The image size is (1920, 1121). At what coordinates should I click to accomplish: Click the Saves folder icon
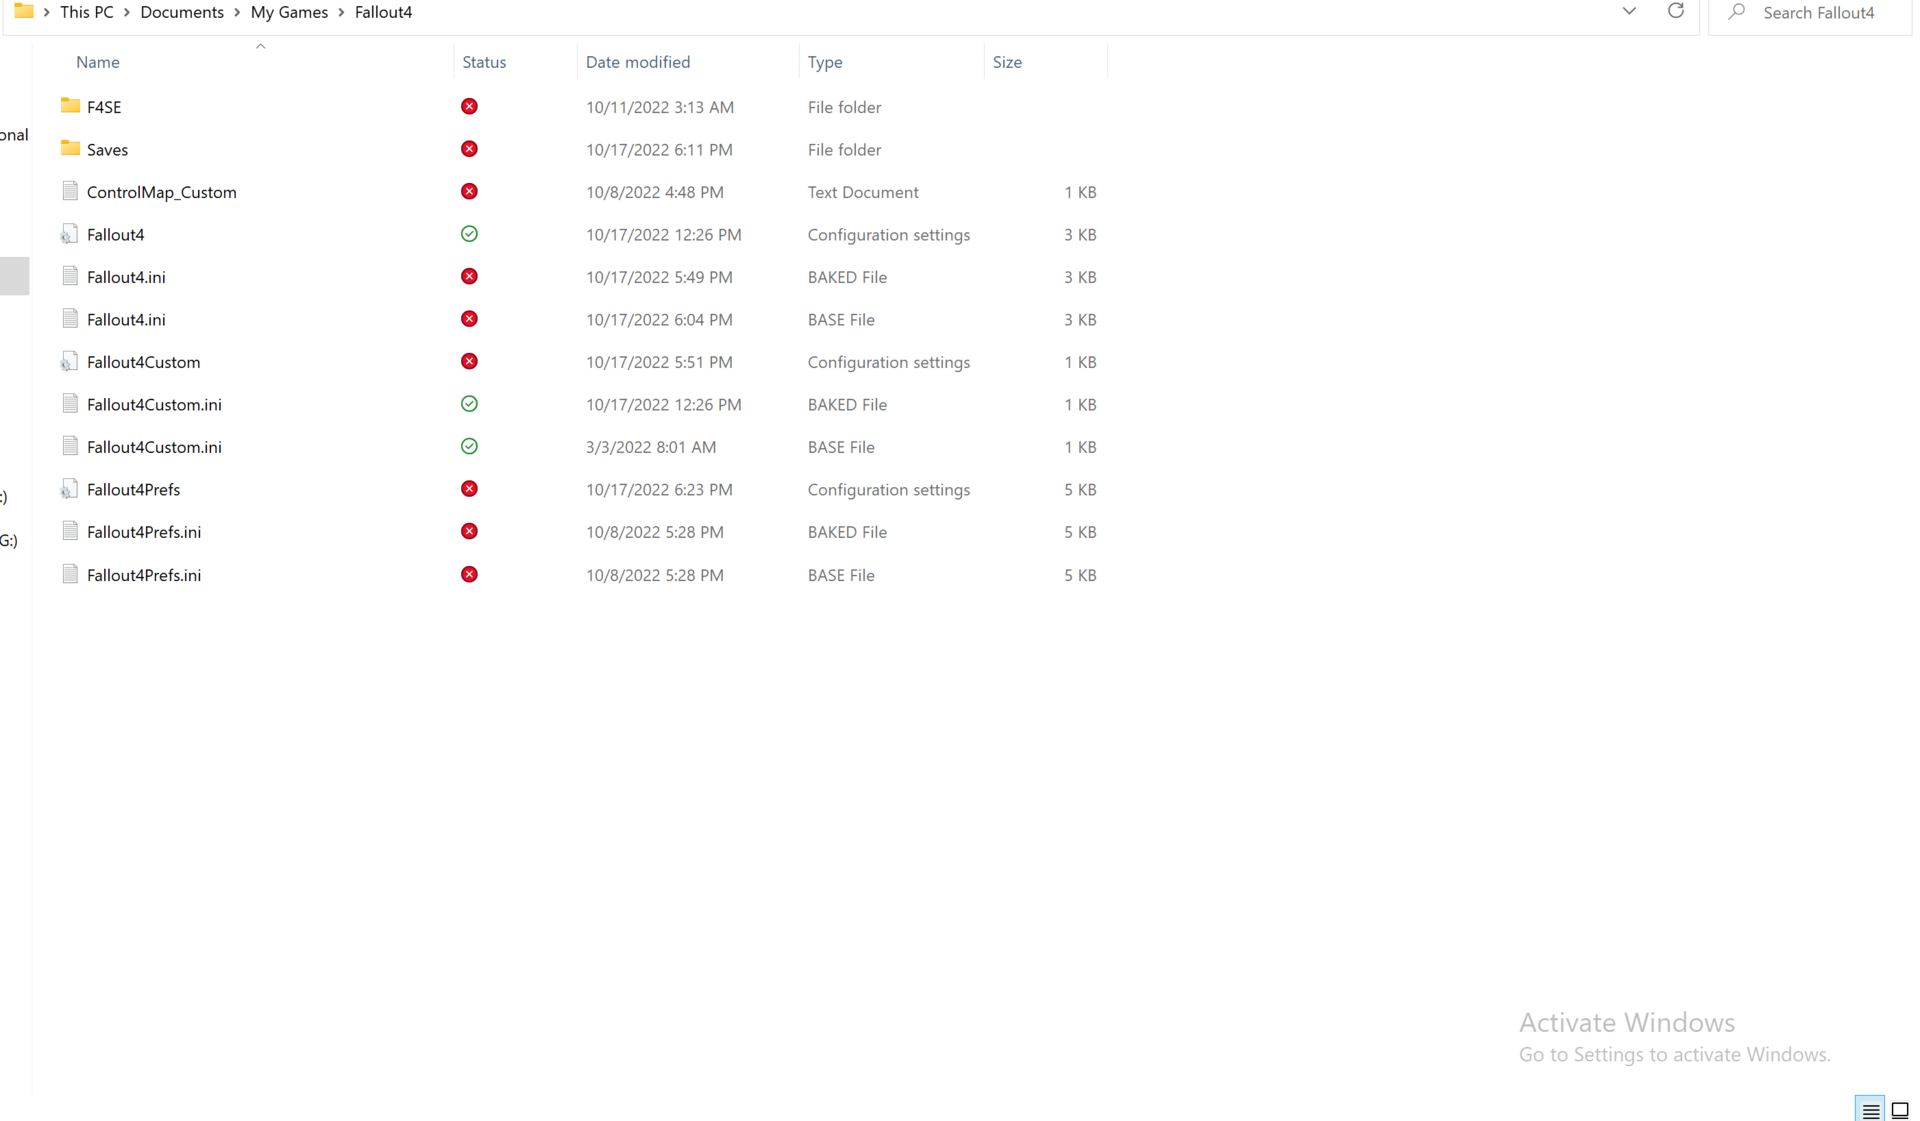point(70,149)
